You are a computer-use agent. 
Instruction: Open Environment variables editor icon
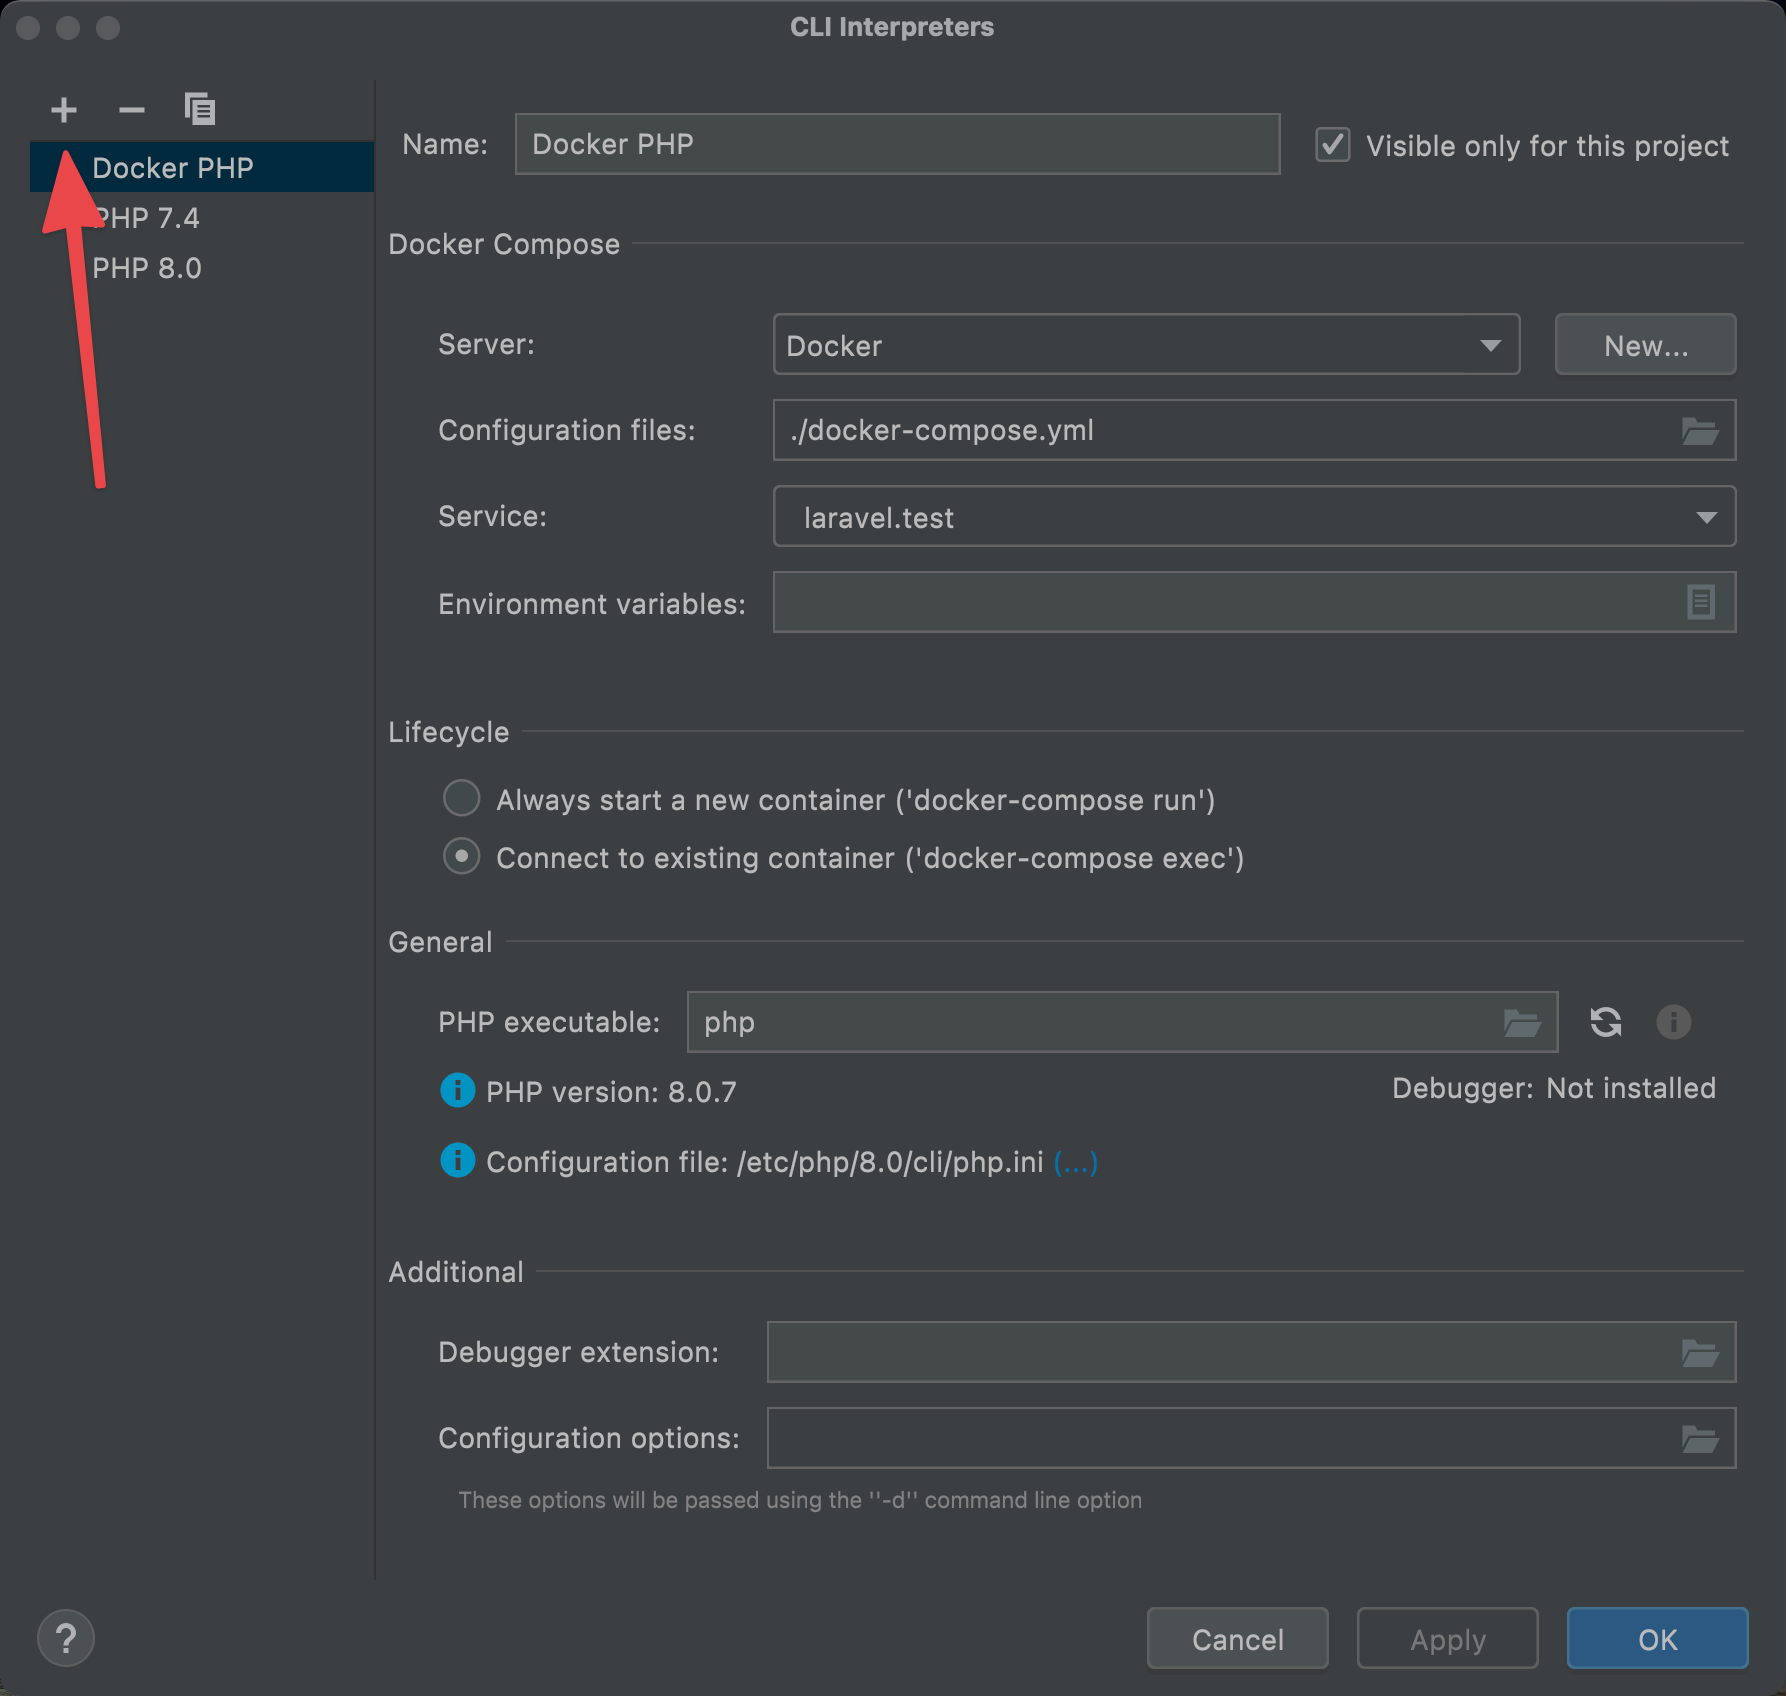pyautogui.click(x=1700, y=602)
